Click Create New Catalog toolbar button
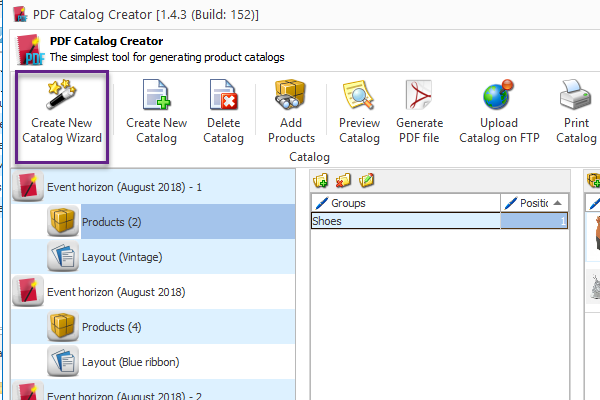Image resolution: width=600 pixels, height=400 pixels. pyautogui.click(x=157, y=112)
